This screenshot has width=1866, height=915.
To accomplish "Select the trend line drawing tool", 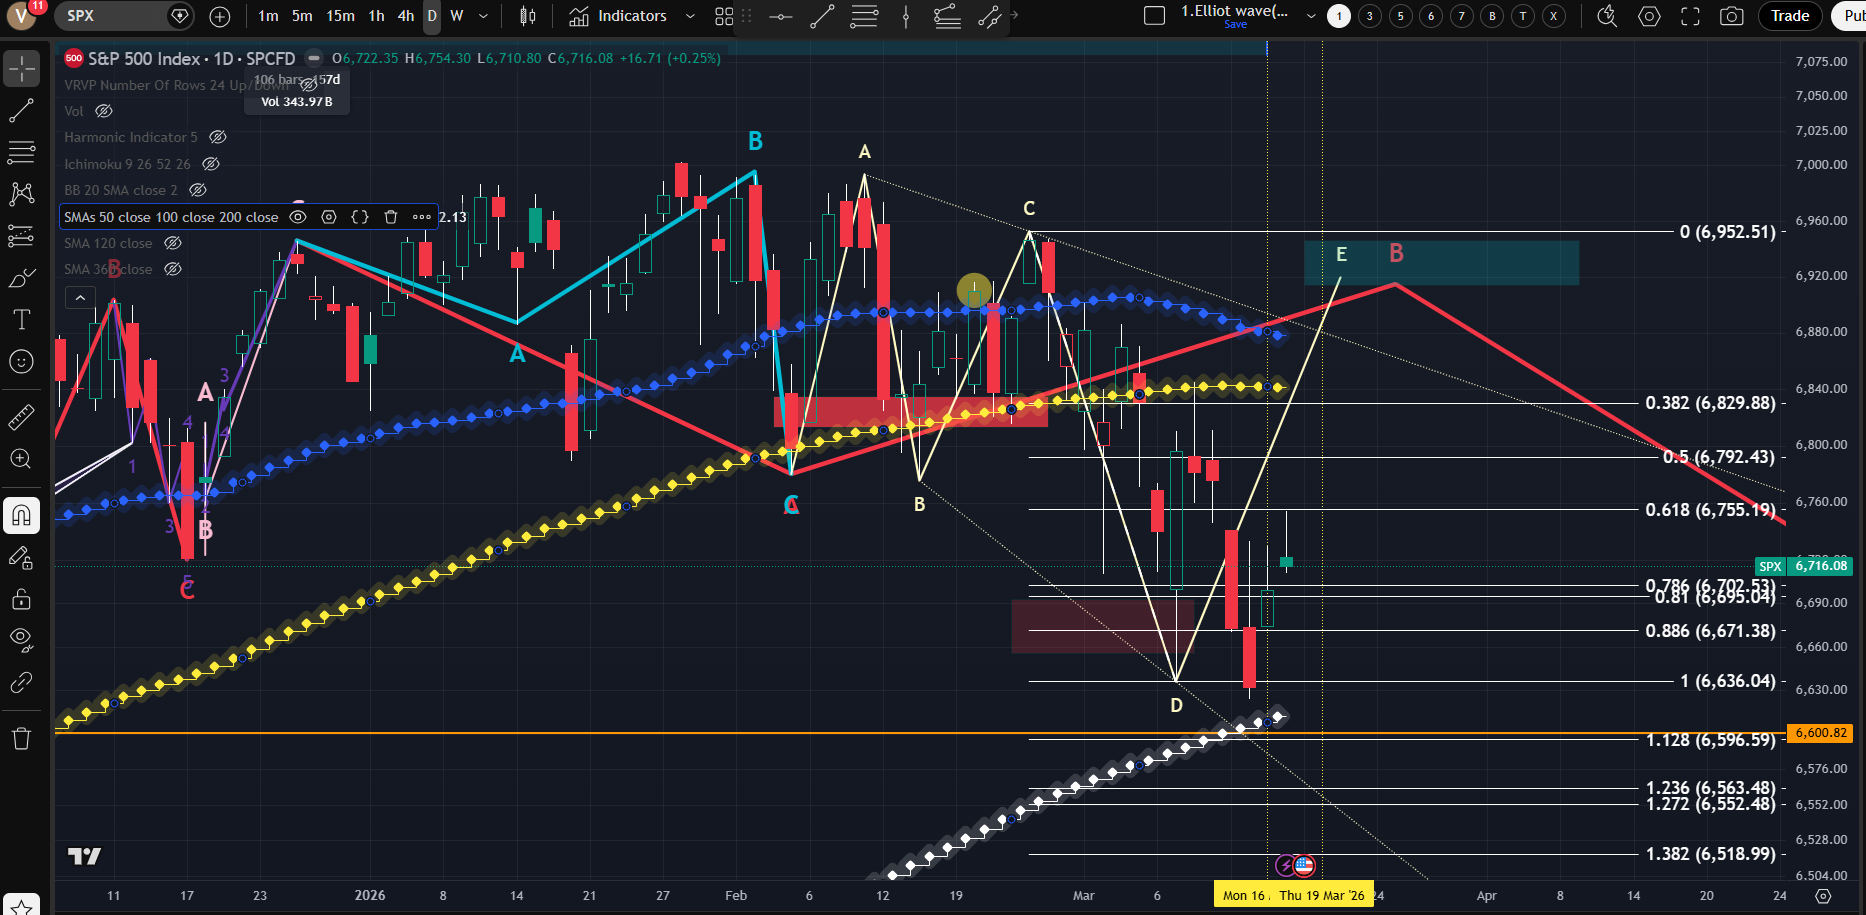I will click(21, 111).
